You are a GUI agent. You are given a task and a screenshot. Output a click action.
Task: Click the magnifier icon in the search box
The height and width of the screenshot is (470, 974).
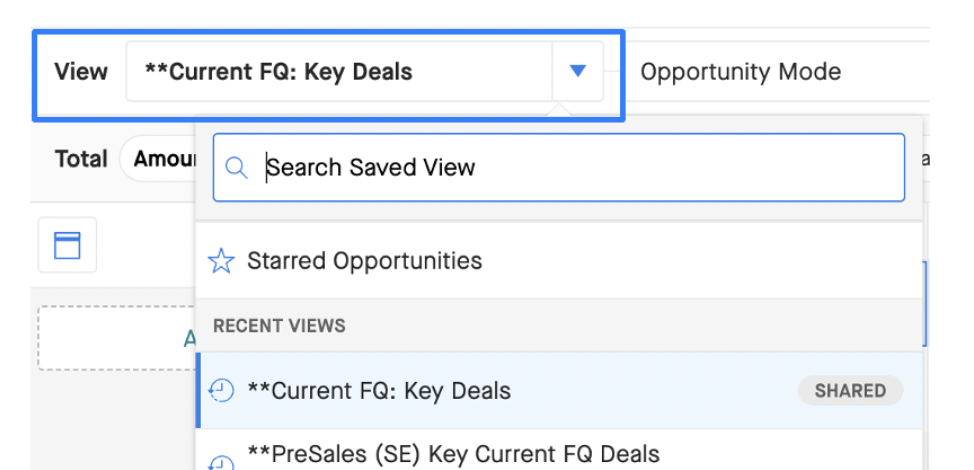coord(237,168)
